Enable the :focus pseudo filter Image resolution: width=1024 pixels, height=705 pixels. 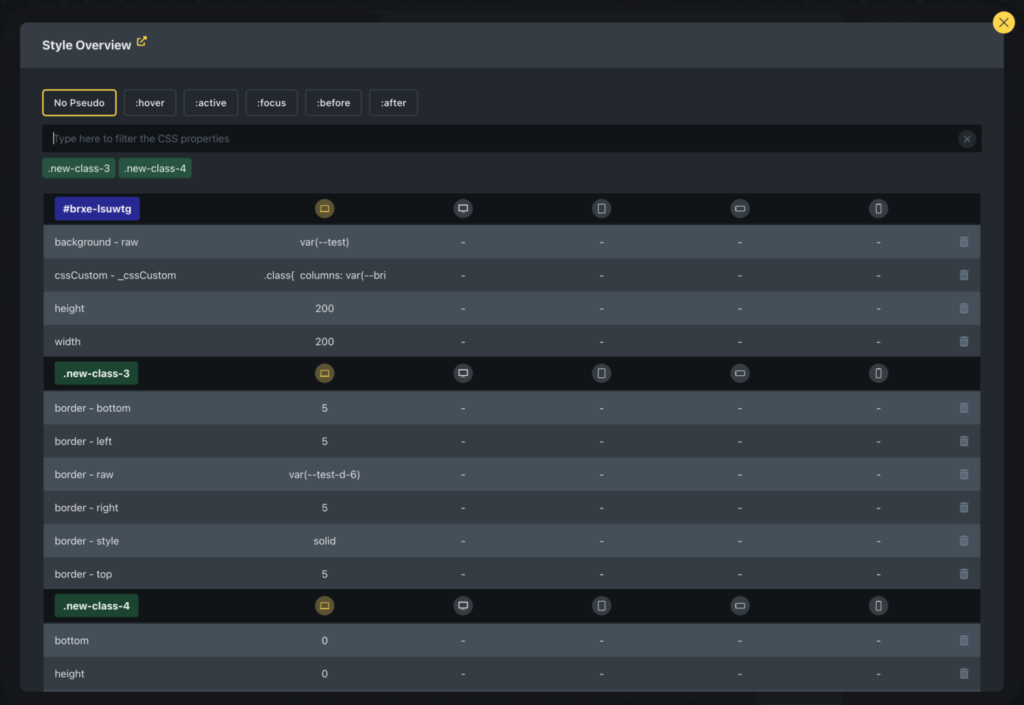tap(271, 103)
